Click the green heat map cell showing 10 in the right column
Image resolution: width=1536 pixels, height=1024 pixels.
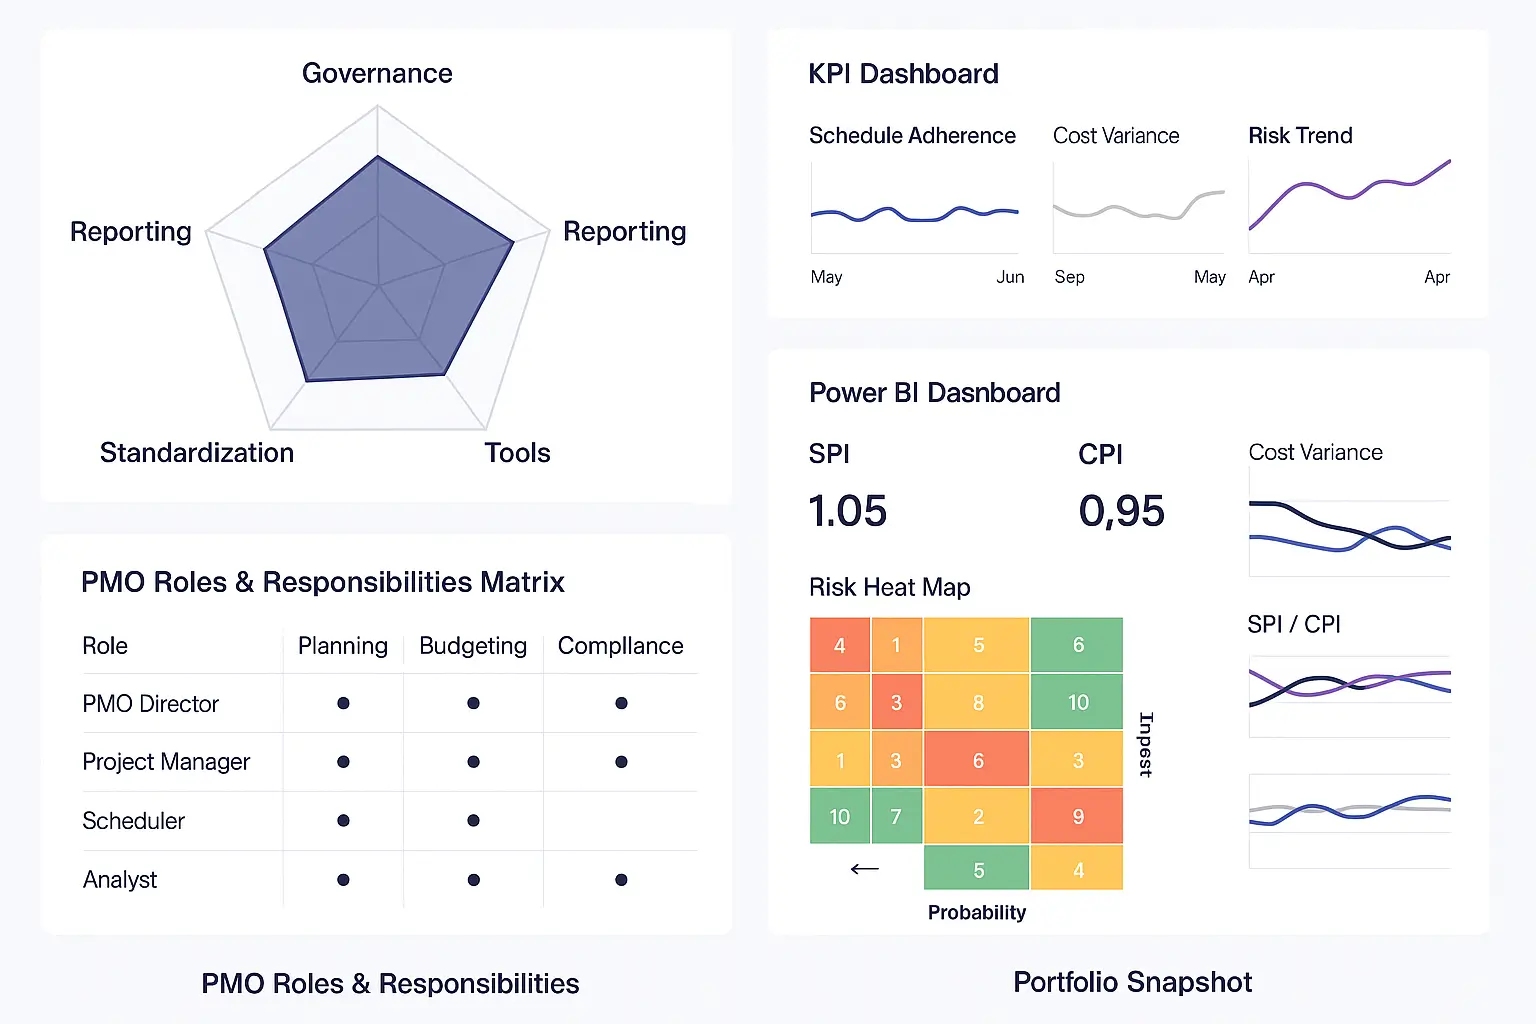point(1077,702)
